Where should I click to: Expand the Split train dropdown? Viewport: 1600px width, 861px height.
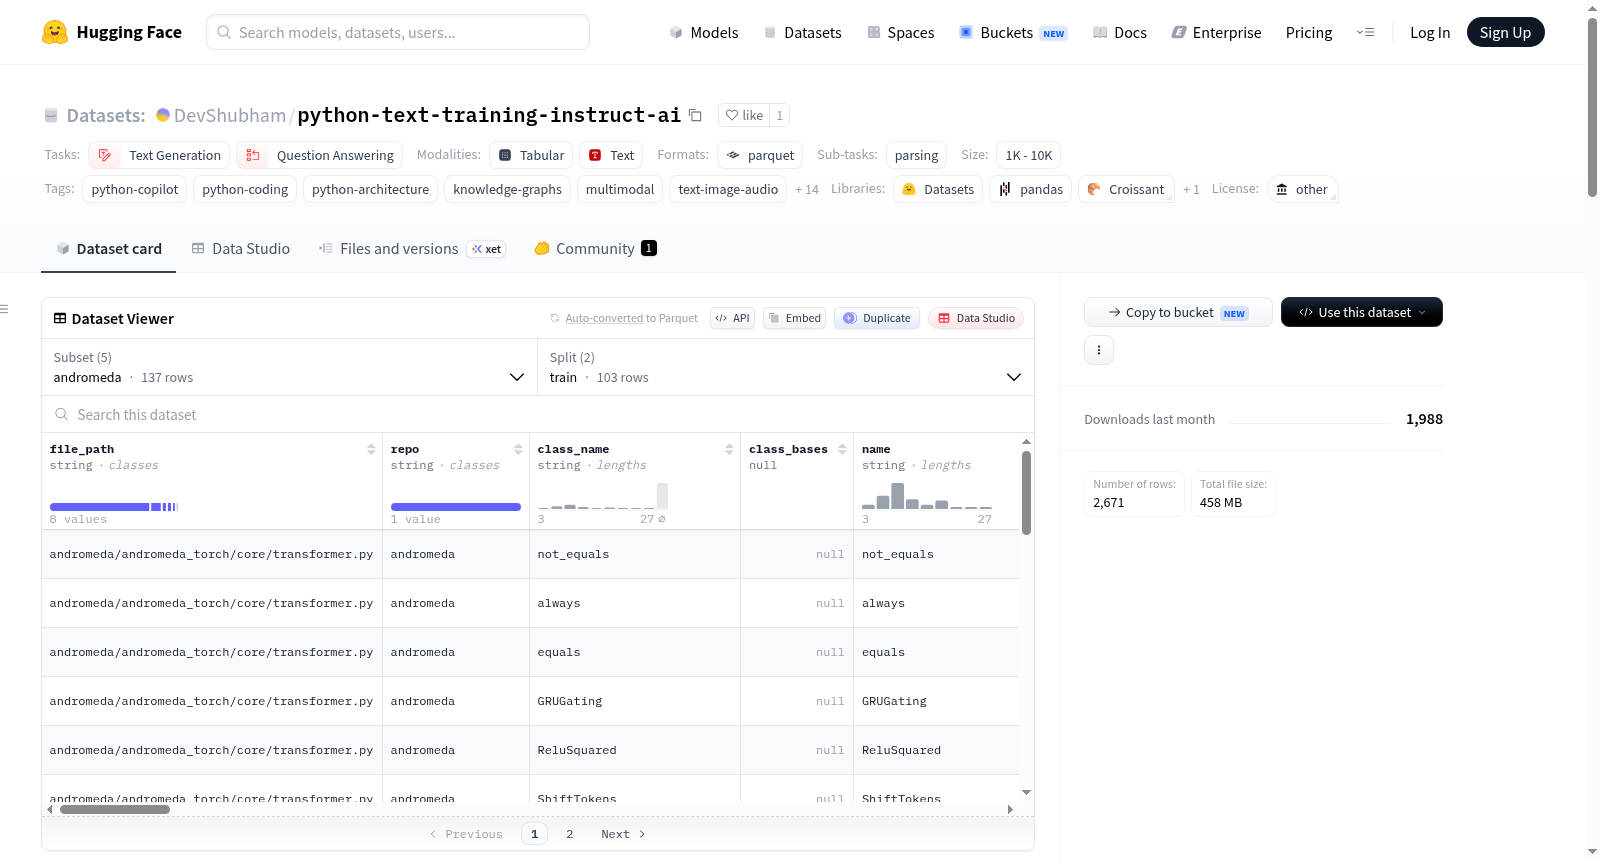(x=786, y=367)
